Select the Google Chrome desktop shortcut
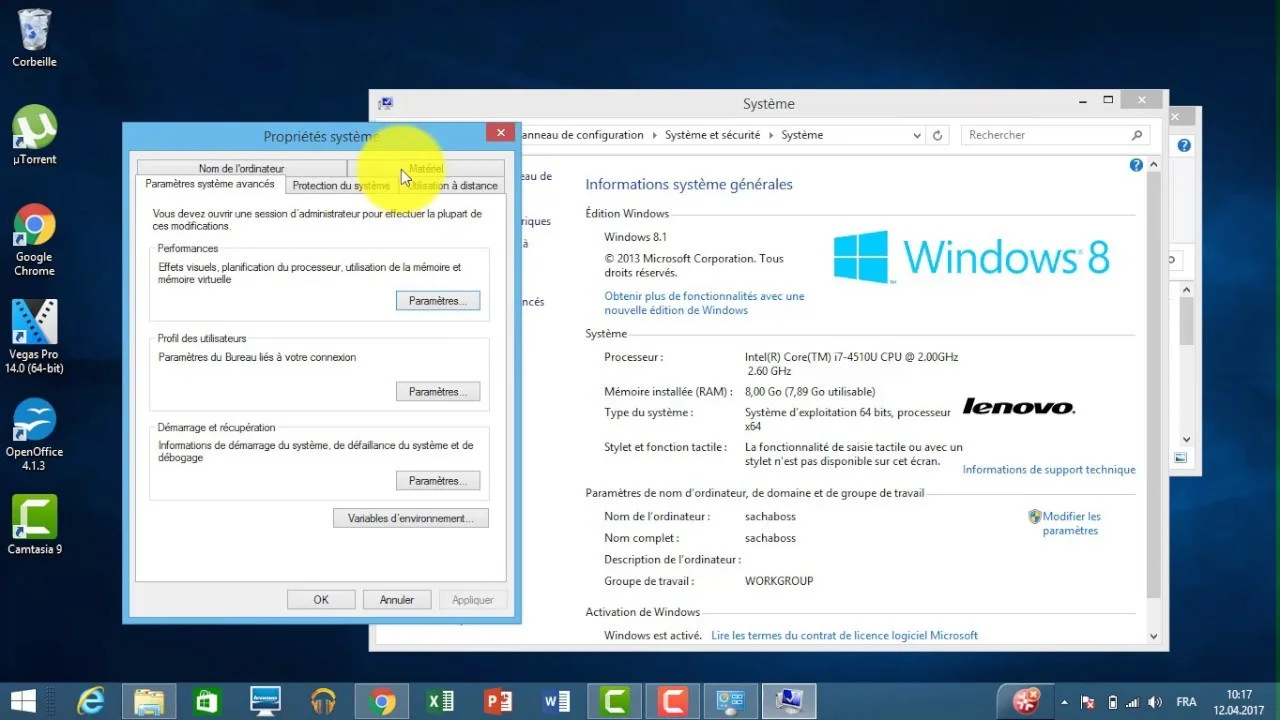The width and height of the screenshot is (1280, 720). tap(34, 240)
